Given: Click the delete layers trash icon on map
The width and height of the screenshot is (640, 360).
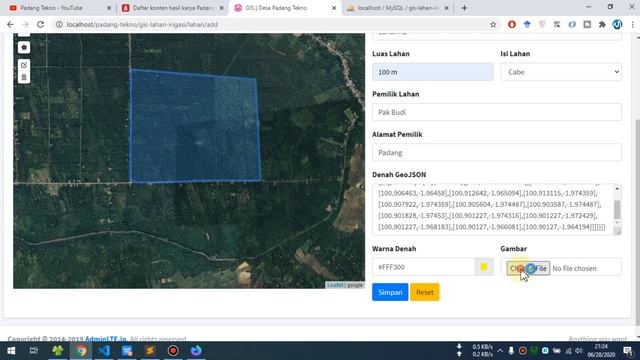Looking at the screenshot, I should 24,77.
